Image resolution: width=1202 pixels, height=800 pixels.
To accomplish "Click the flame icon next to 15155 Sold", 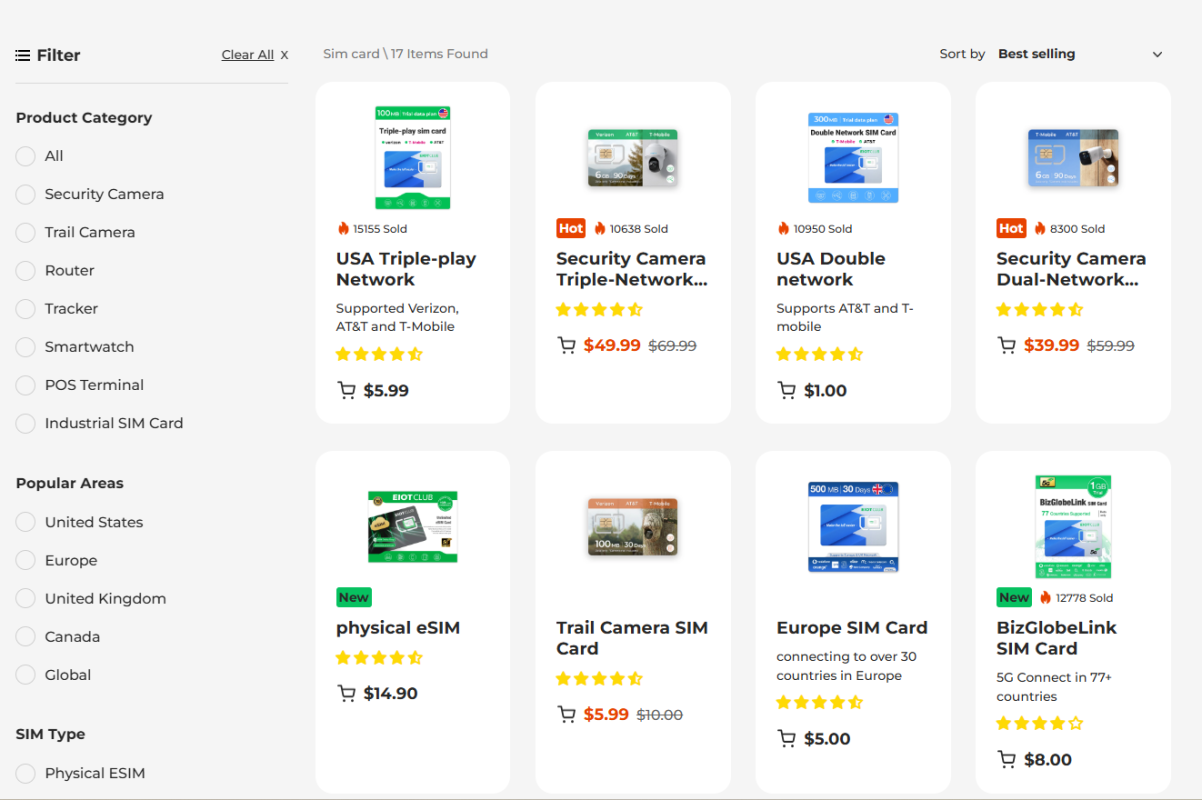I will coord(343,228).
